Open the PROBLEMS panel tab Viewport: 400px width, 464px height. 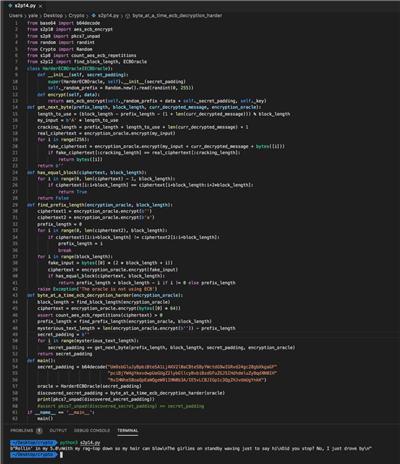pyautogui.click(x=22, y=431)
